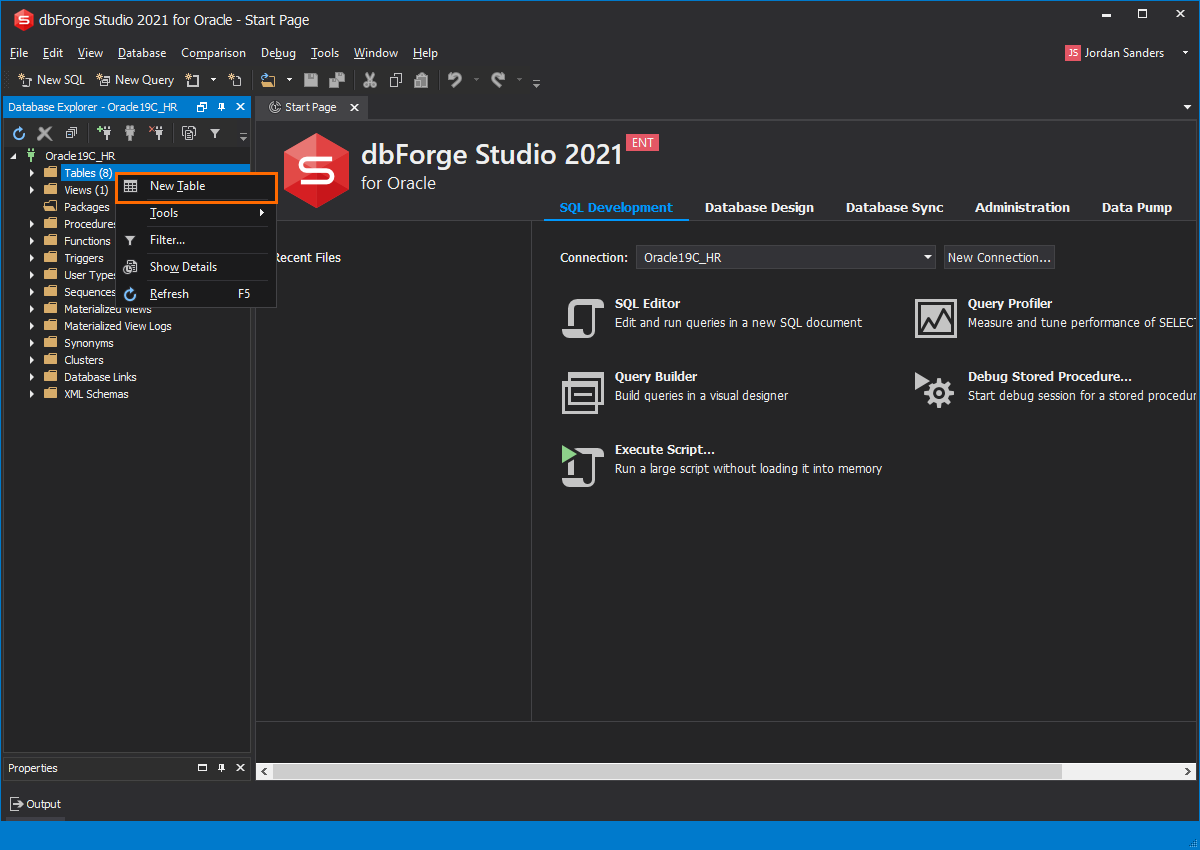Click the New Connection... button
The height and width of the screenshot is (850, 1200).
pyautogui.click(x=999, y=258)
